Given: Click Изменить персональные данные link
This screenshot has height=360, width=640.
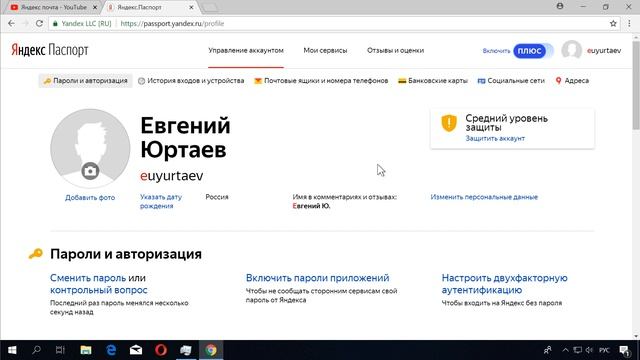Looking at the screenshot, I should point(484,197).
